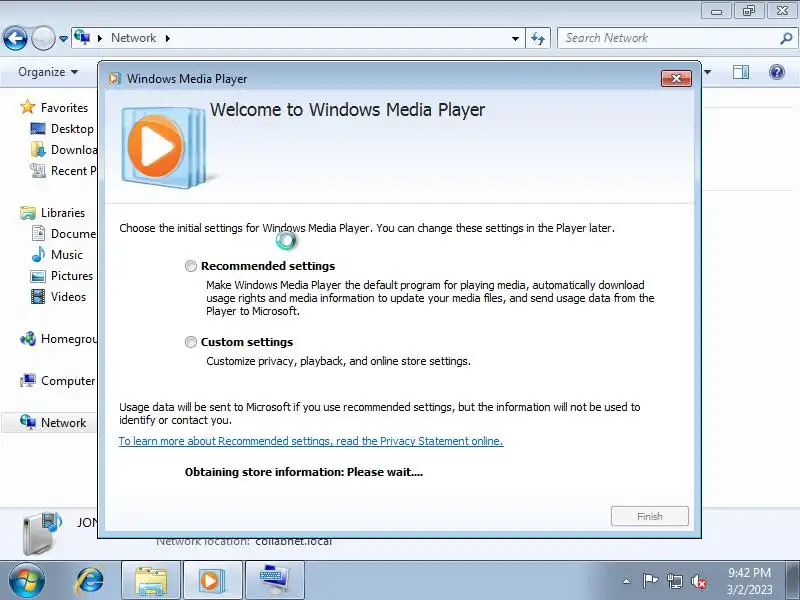Open the Windows Start menu
Viewport: 800px width, 600px height.
(x=27, y=581)
